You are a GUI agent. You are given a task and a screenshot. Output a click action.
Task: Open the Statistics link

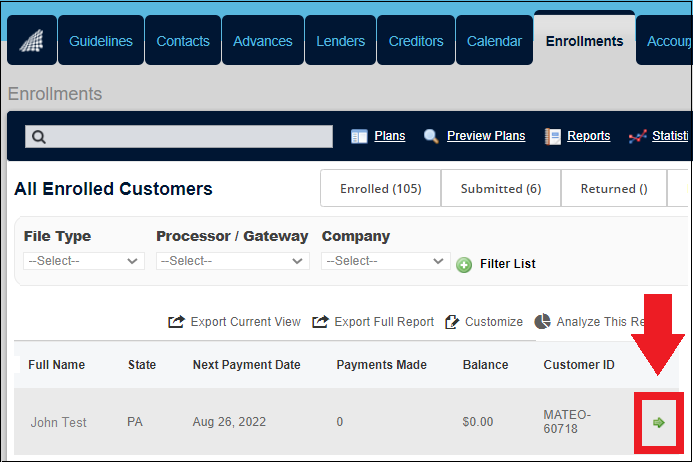click(670, 136)
